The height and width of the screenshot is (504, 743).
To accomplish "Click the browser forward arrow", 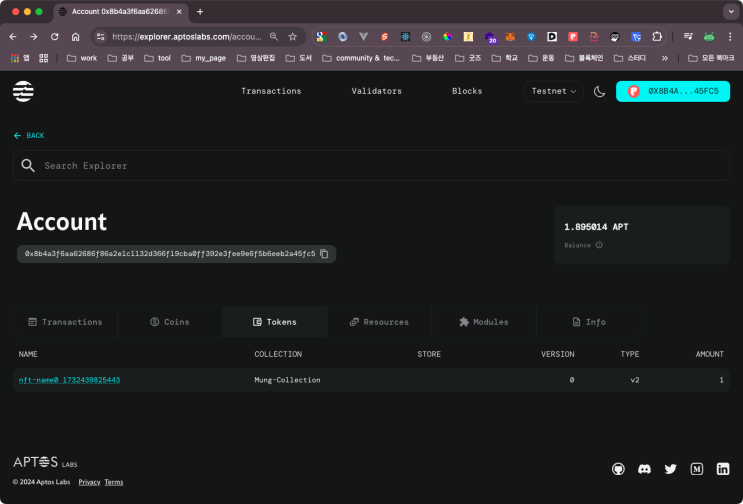I will pos(34,36).
